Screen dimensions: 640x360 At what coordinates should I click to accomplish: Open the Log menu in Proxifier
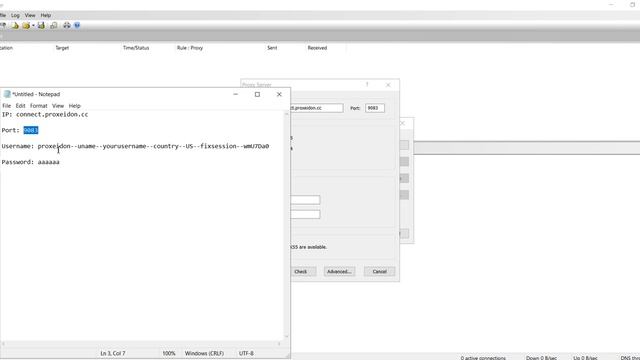pyautogui.click(x=15, y=15)
